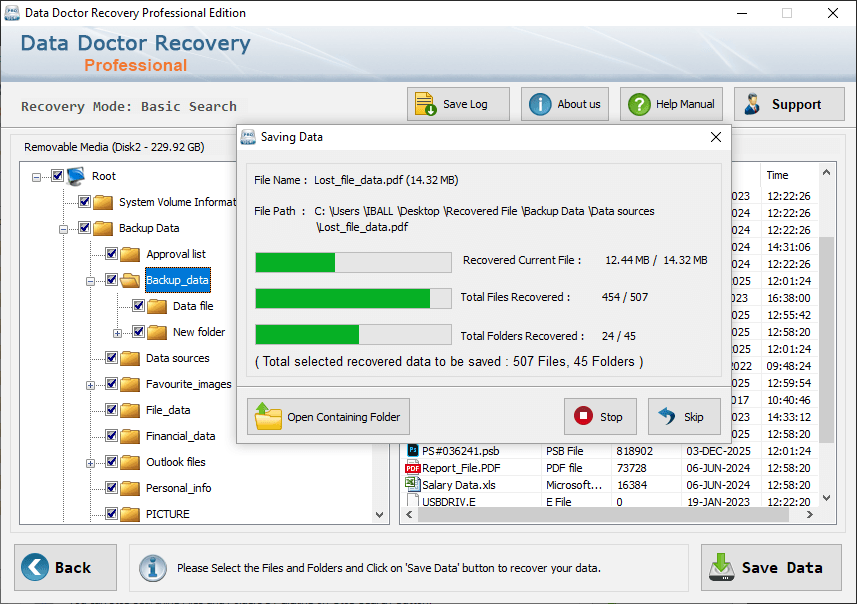Select Salary Data.xls file name
This screenshot has width=857, height=604.
(459, 485)
